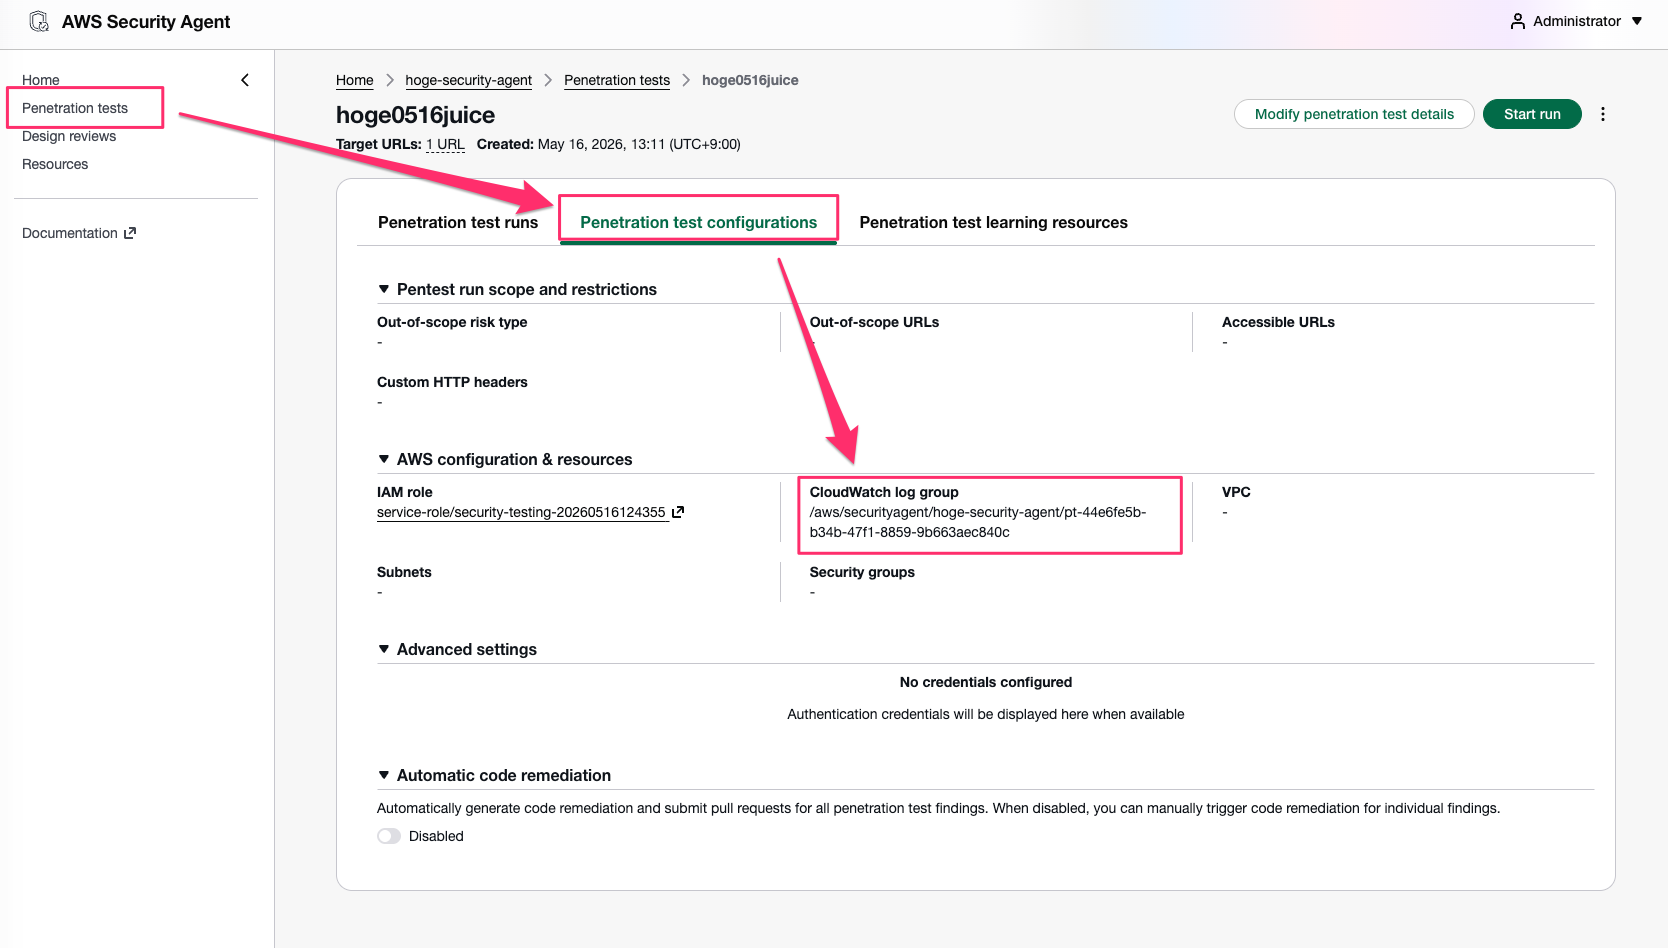Click the Penetration tests breadcrumb link

click(x=617, y=80)
